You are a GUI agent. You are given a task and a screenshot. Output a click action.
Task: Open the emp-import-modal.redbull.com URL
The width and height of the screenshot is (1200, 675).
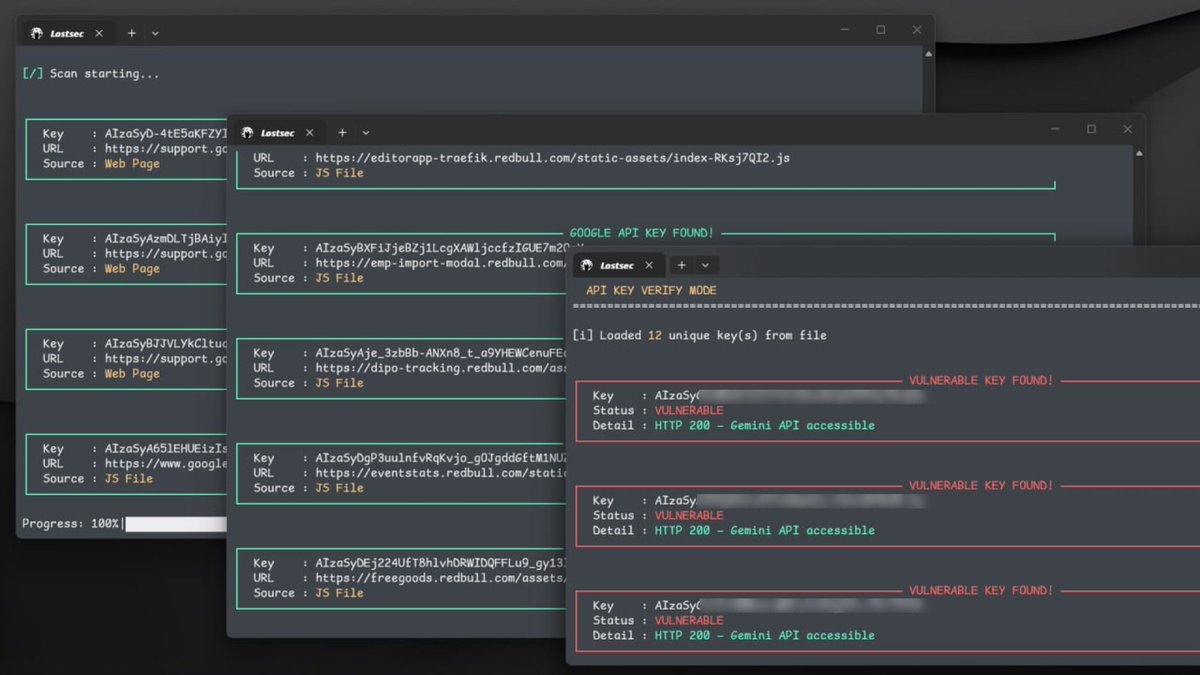[441, 263]
